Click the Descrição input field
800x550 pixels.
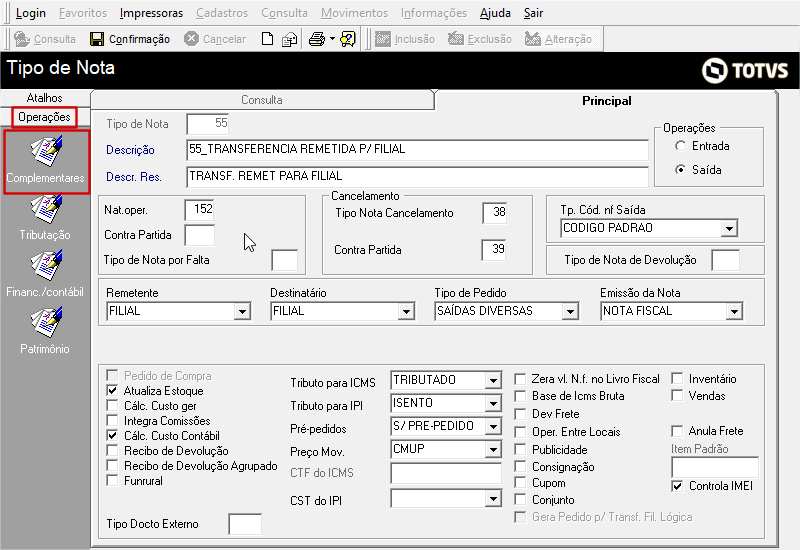coord(417,149)
